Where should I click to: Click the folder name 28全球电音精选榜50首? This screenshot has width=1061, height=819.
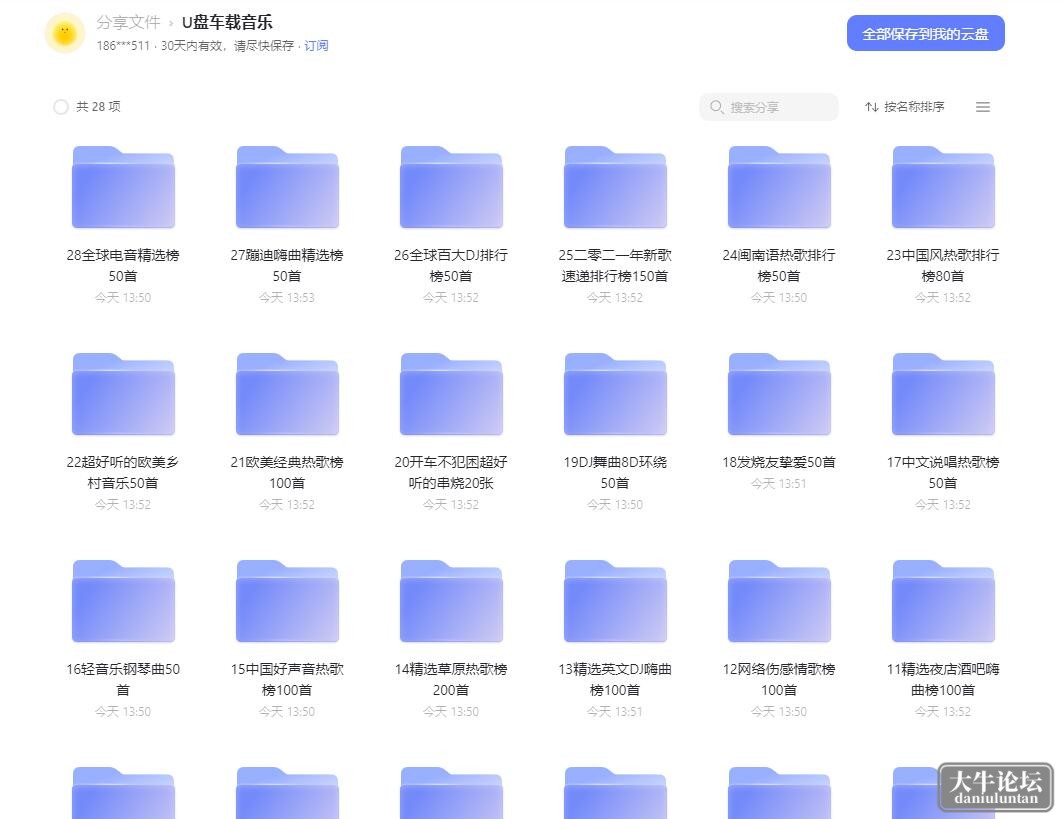(x=123, y=265)
